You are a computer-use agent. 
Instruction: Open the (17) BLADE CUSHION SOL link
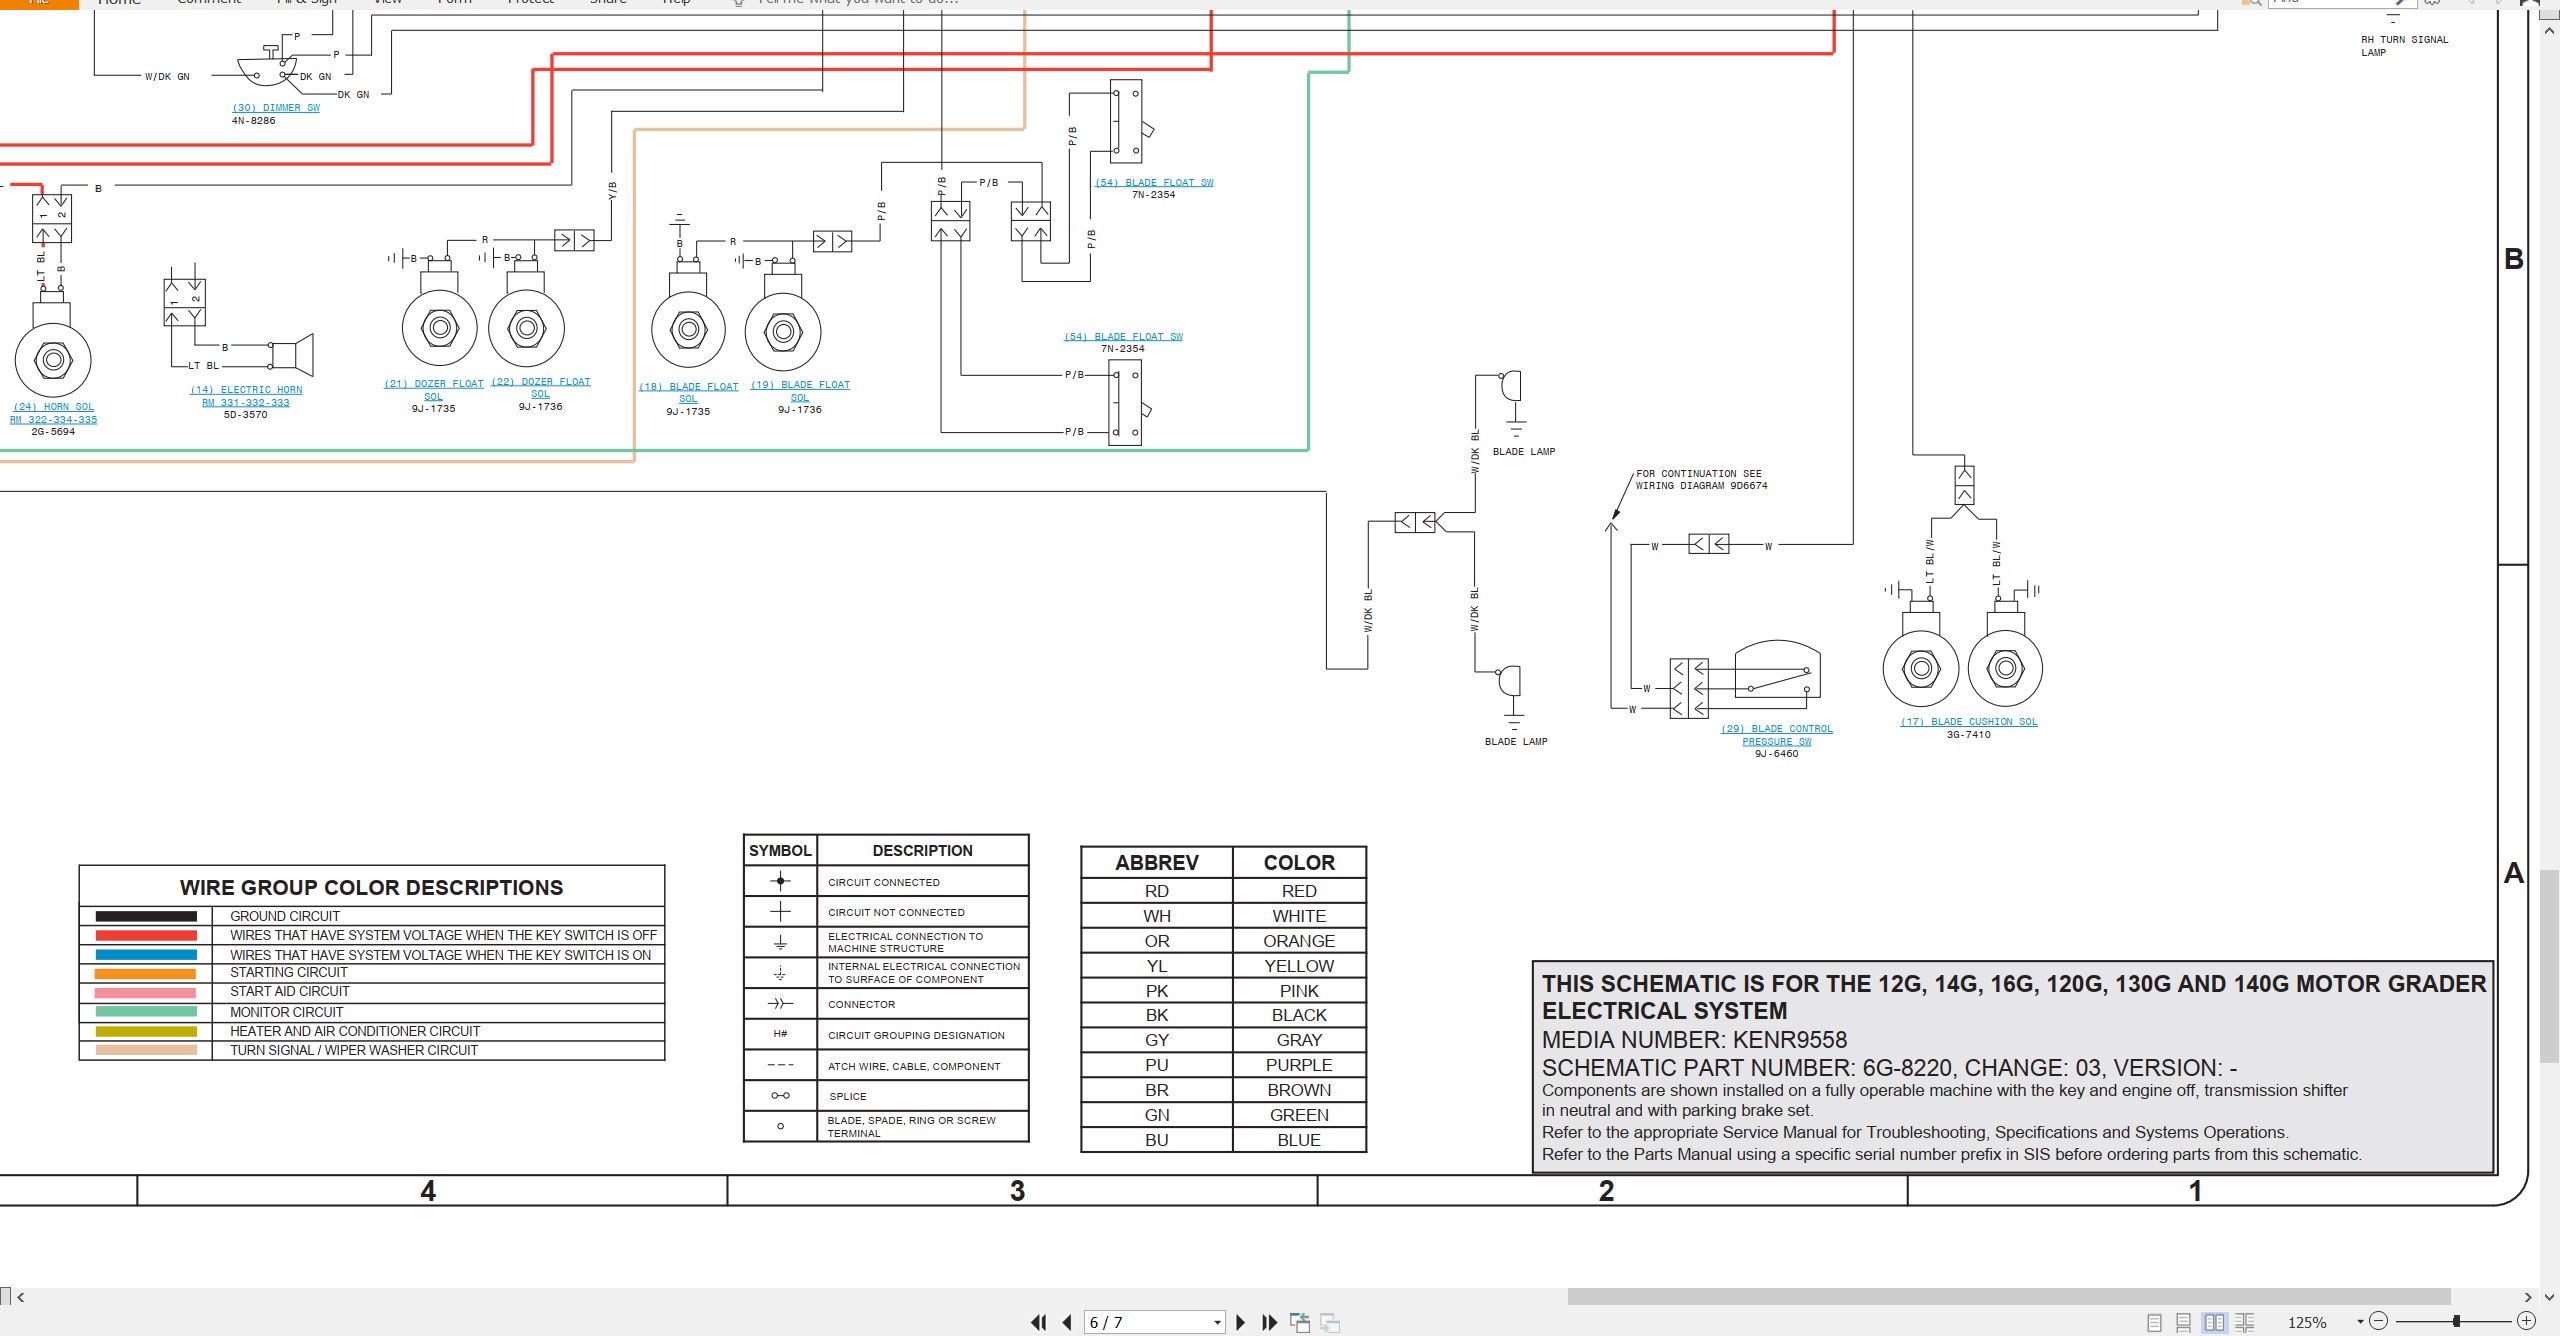click(x=1969, y=722)
